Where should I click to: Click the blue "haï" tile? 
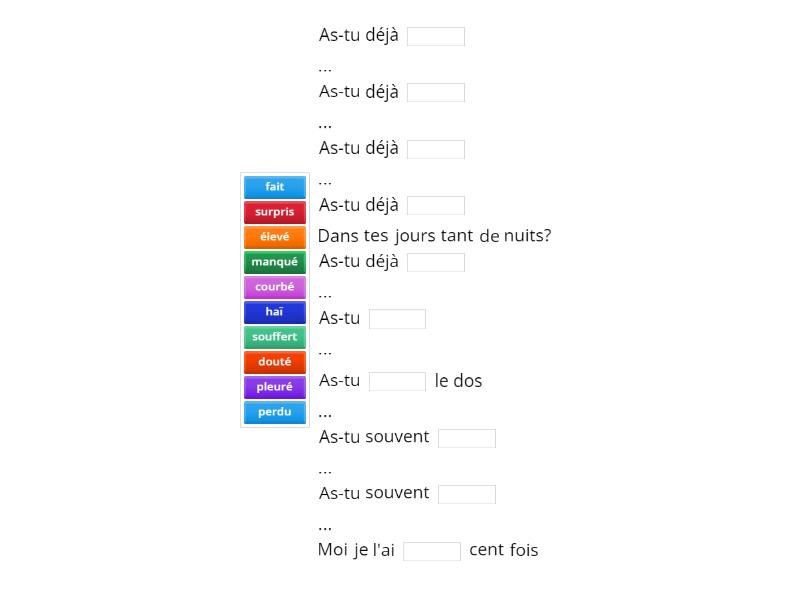point(274,312)
